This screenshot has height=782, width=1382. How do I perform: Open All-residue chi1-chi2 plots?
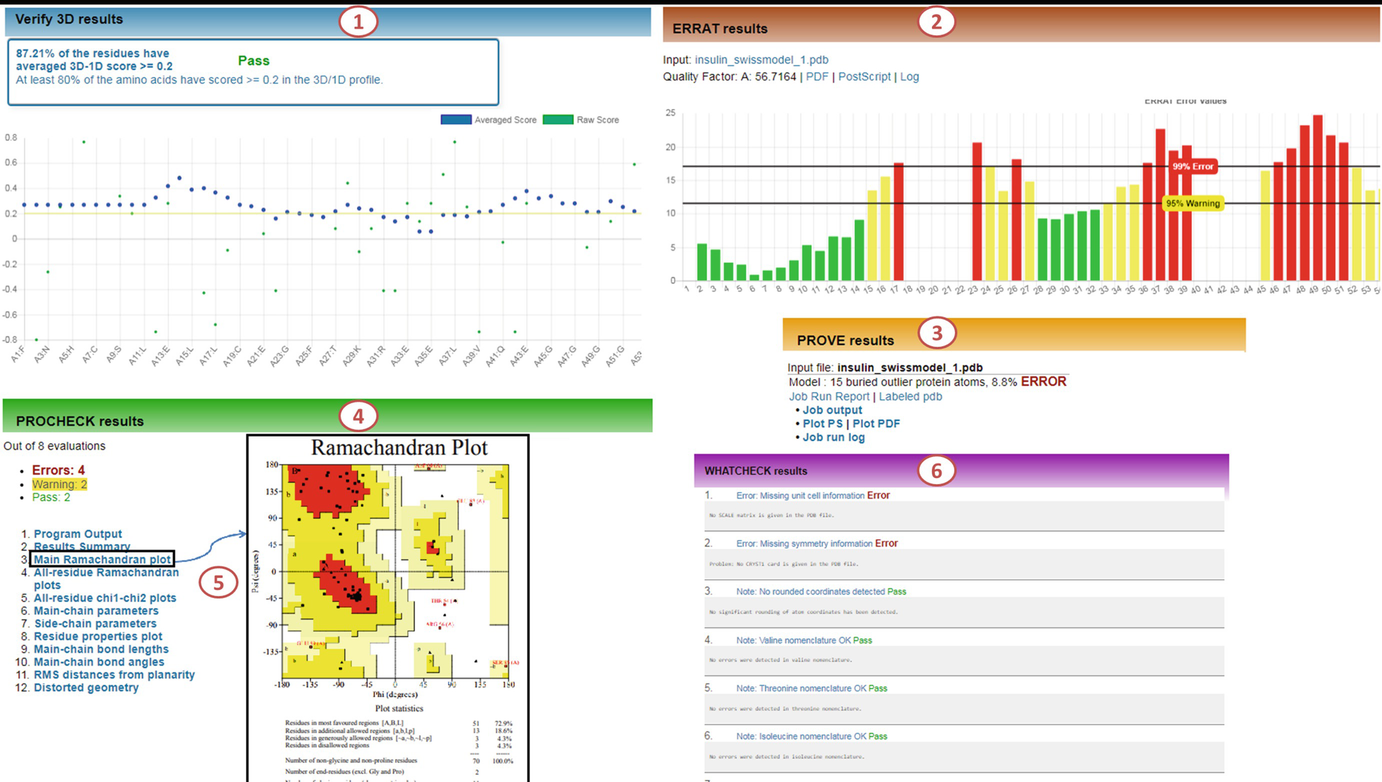105,598
